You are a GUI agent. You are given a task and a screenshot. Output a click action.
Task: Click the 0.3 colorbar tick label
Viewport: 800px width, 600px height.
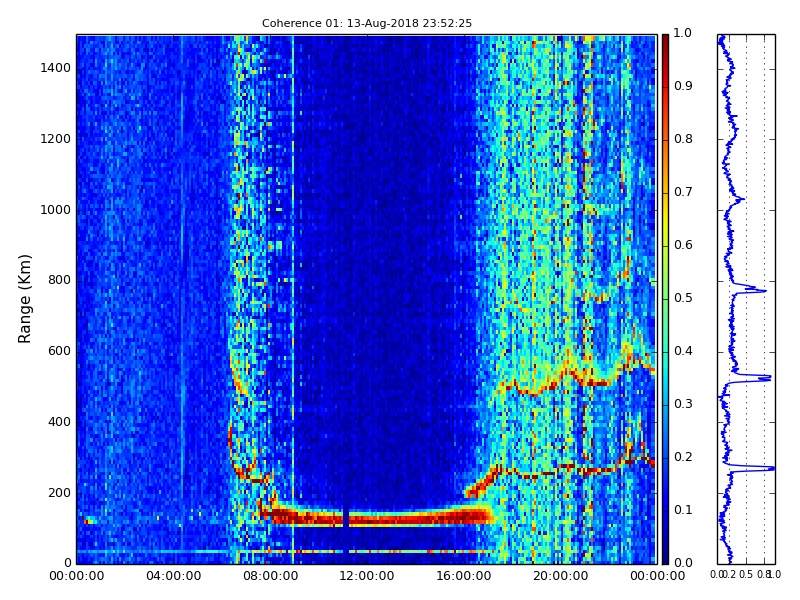(683, 404)
